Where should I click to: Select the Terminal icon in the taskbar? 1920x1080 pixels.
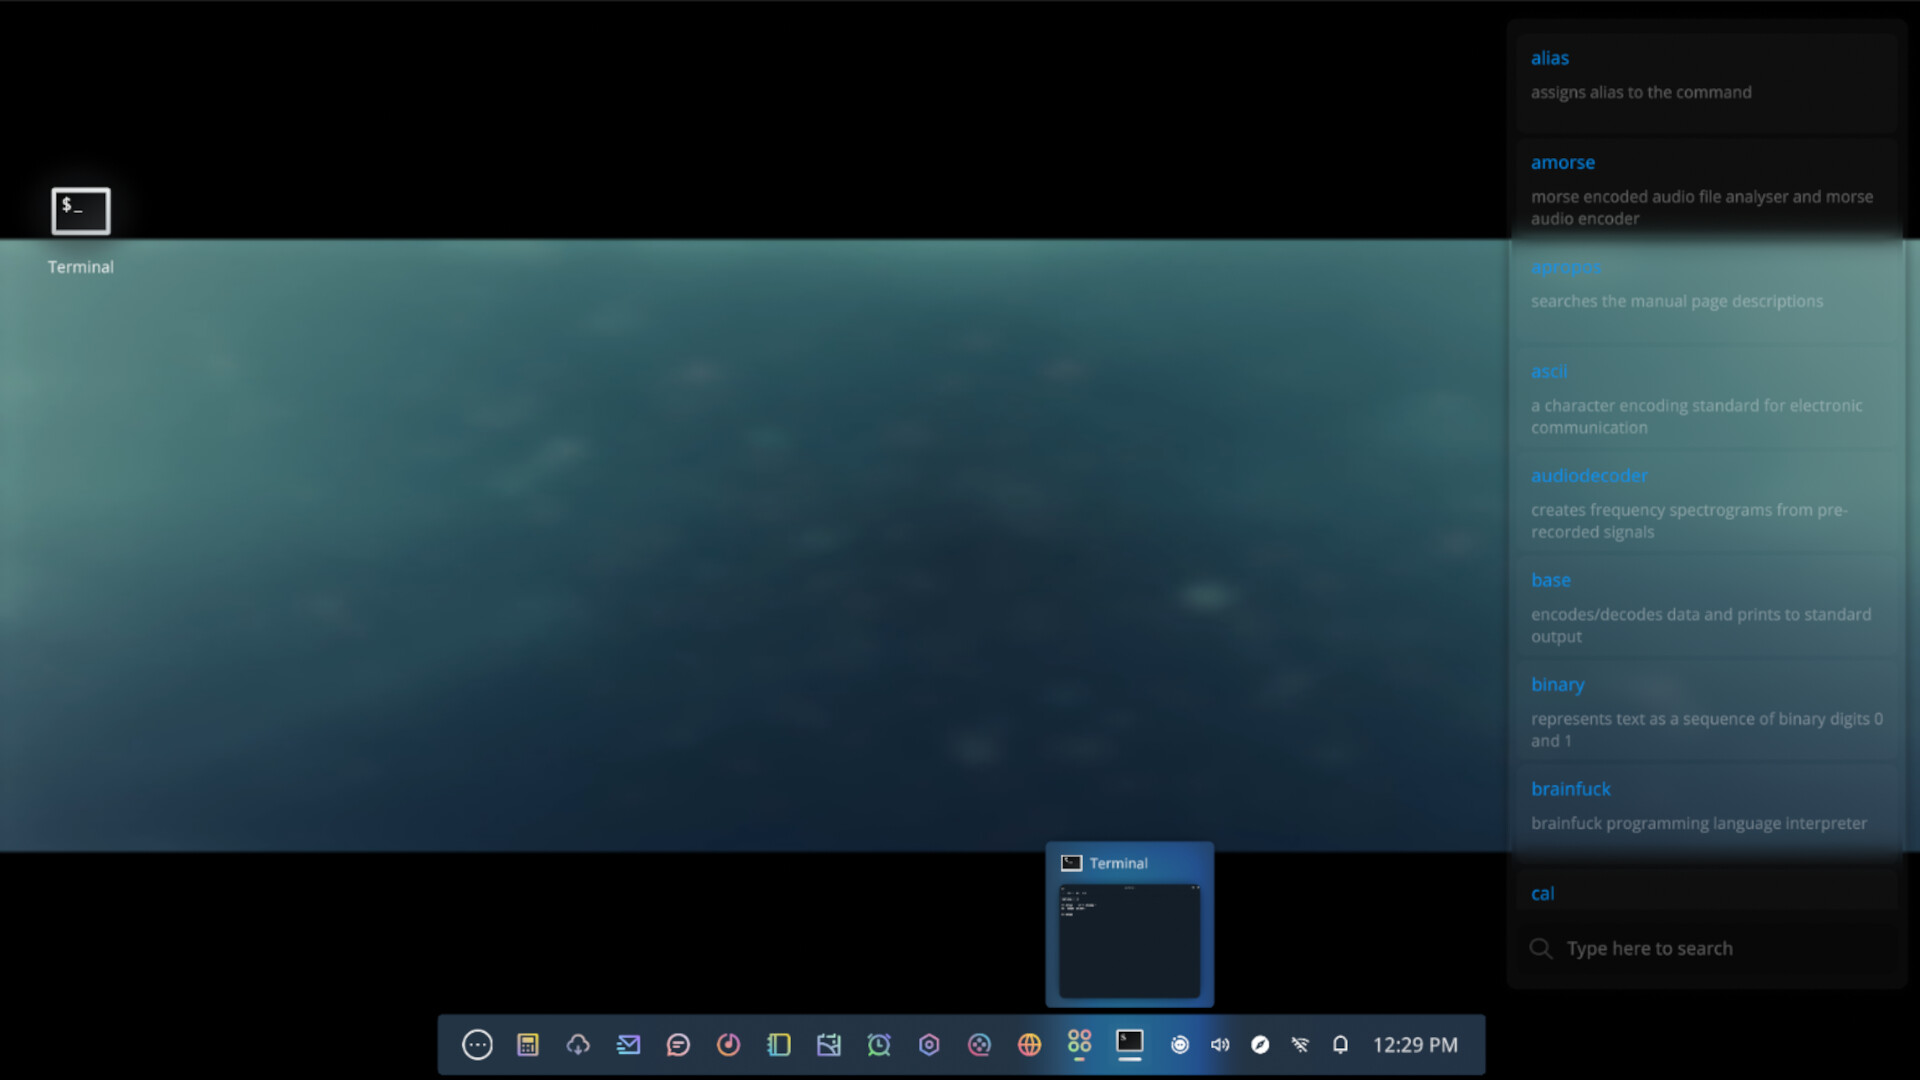1130,1044
